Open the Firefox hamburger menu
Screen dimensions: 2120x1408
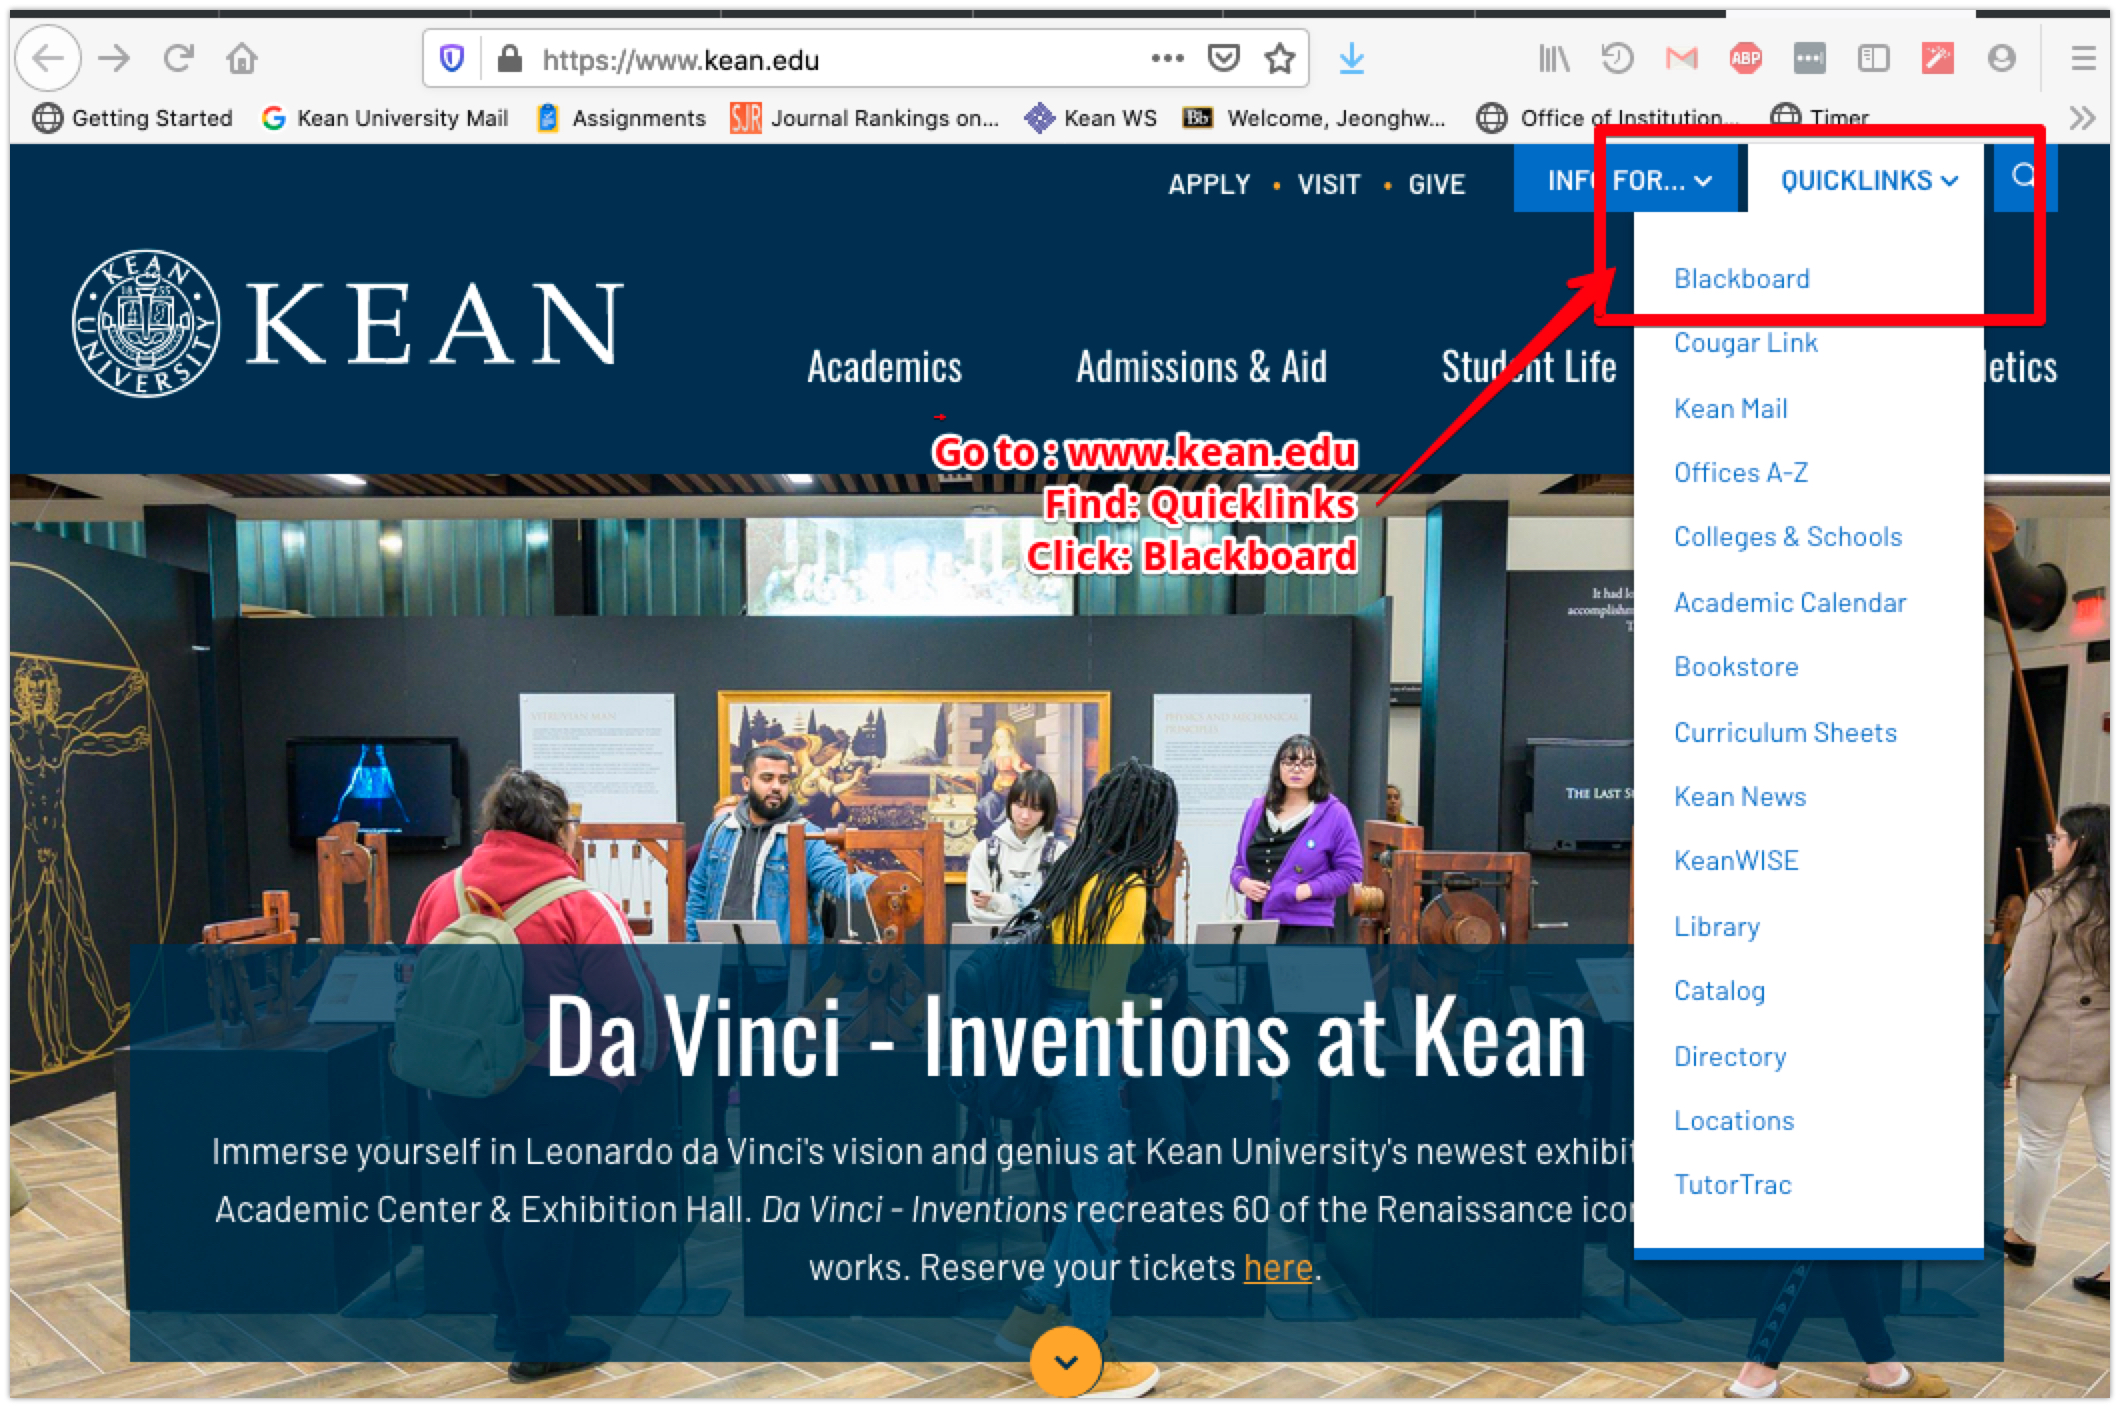(x=2083, y=59)
